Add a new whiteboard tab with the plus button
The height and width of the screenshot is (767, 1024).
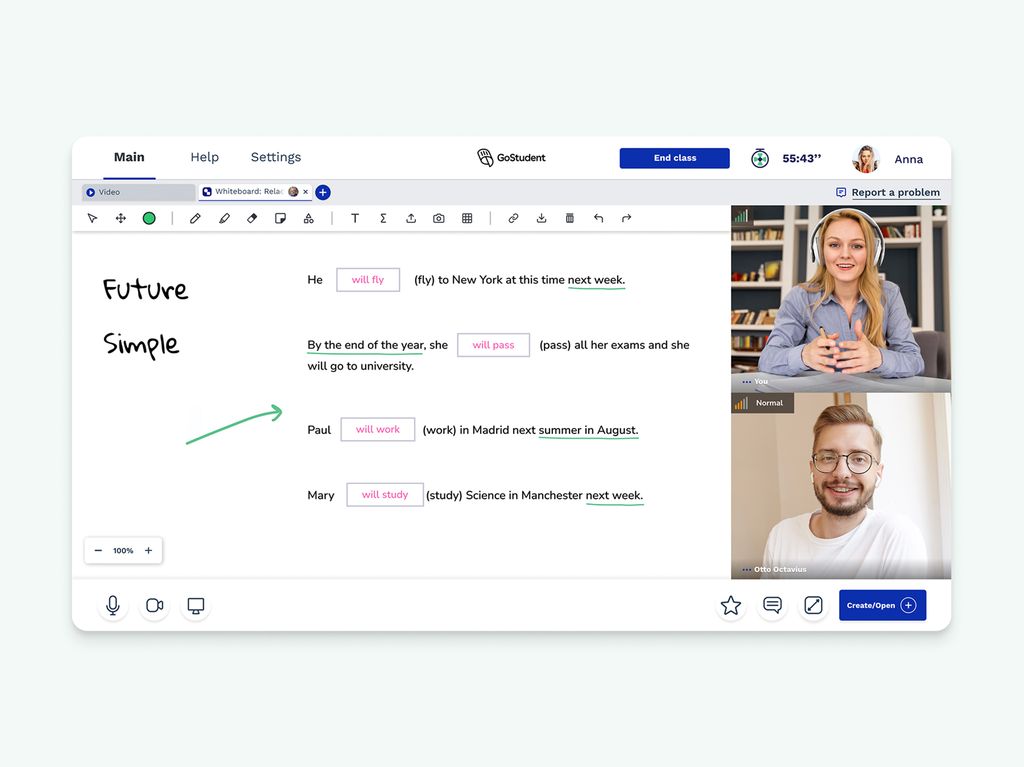tap(322, 191)
